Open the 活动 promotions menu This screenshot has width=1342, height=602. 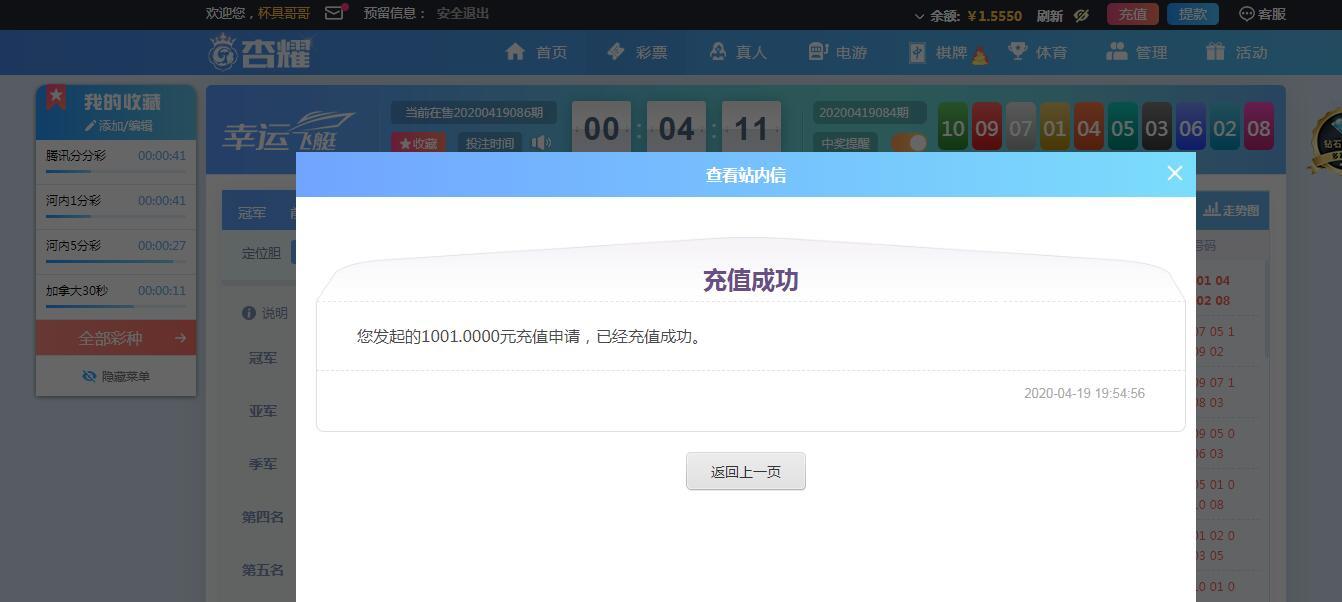pos(1237,52)
